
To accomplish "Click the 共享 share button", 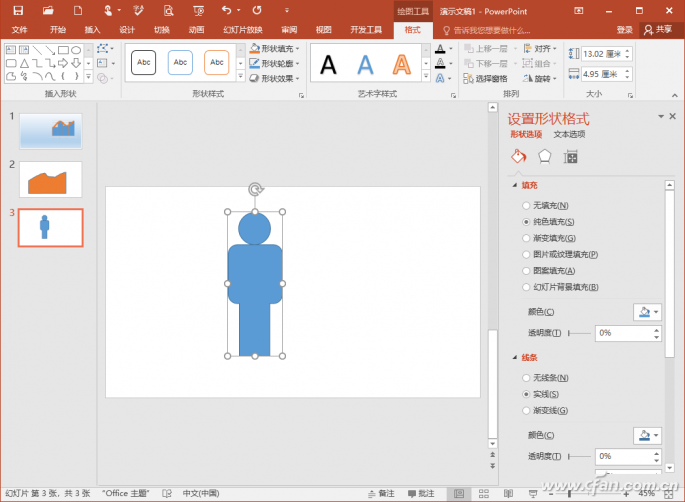I will 657,30.
